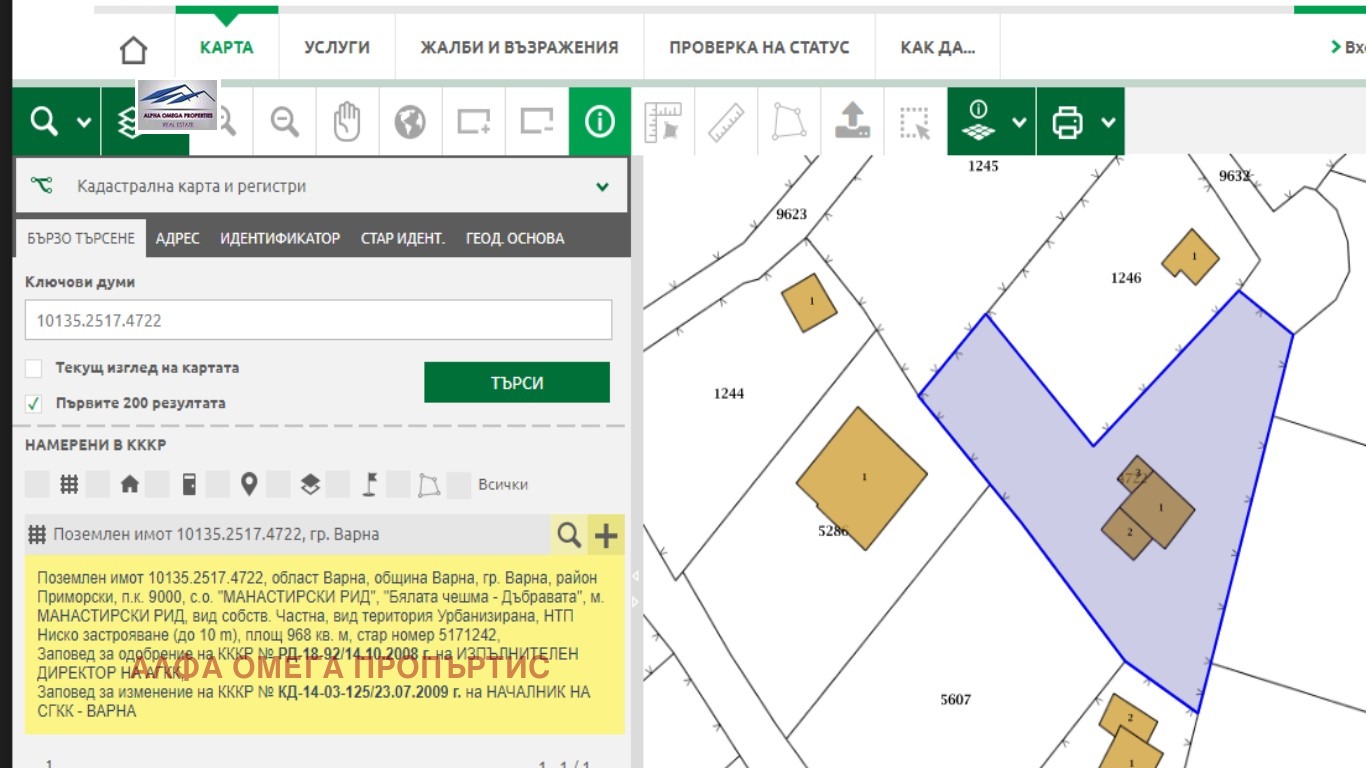1366x768 pixels.
Task: Check the address pin filter box
Action: pos(218,485)
